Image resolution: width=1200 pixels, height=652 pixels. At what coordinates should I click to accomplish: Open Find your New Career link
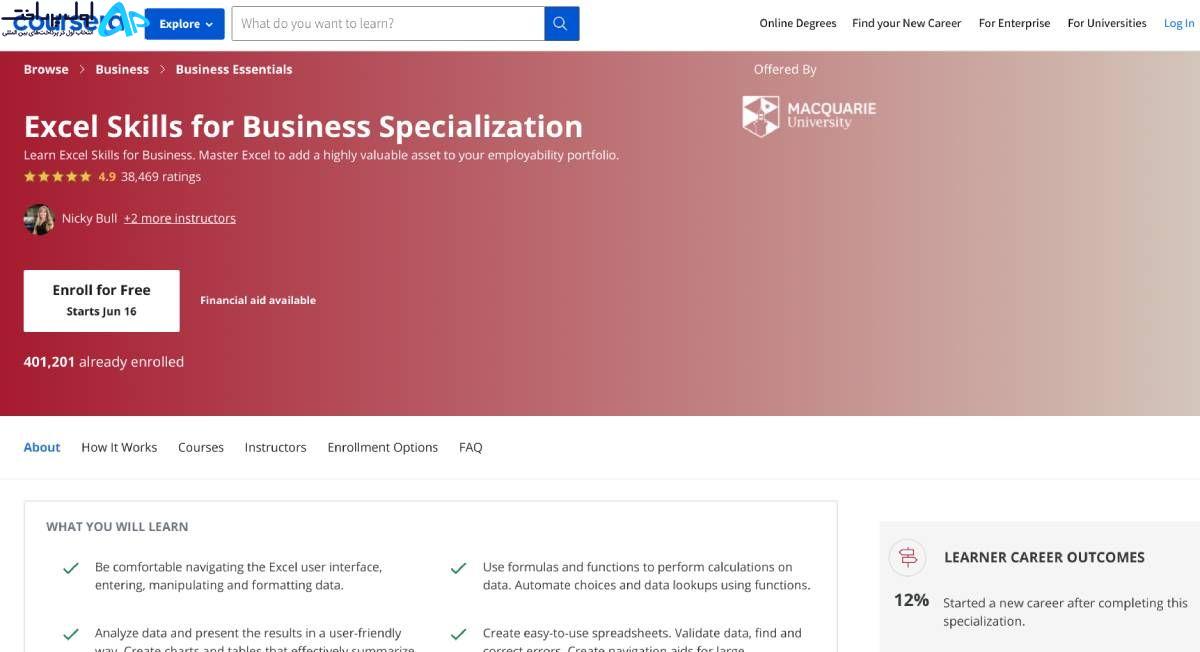tap(906, 23)
